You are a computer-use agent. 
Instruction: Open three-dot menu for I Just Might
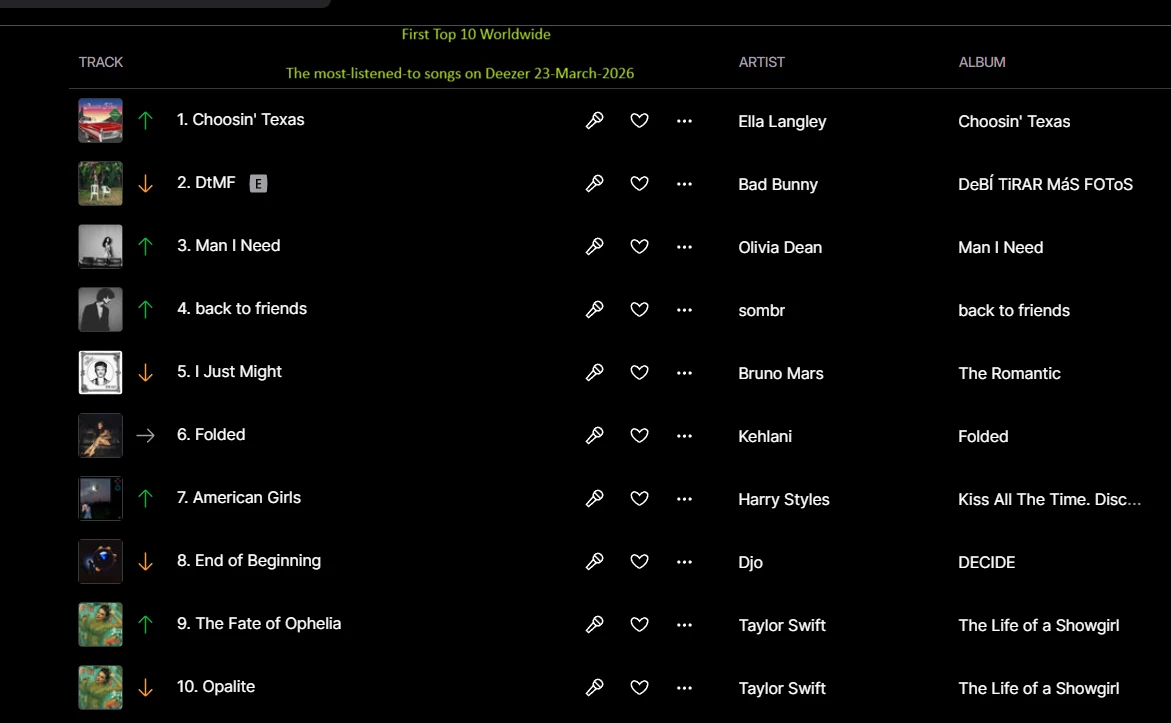tap(684, 373)
